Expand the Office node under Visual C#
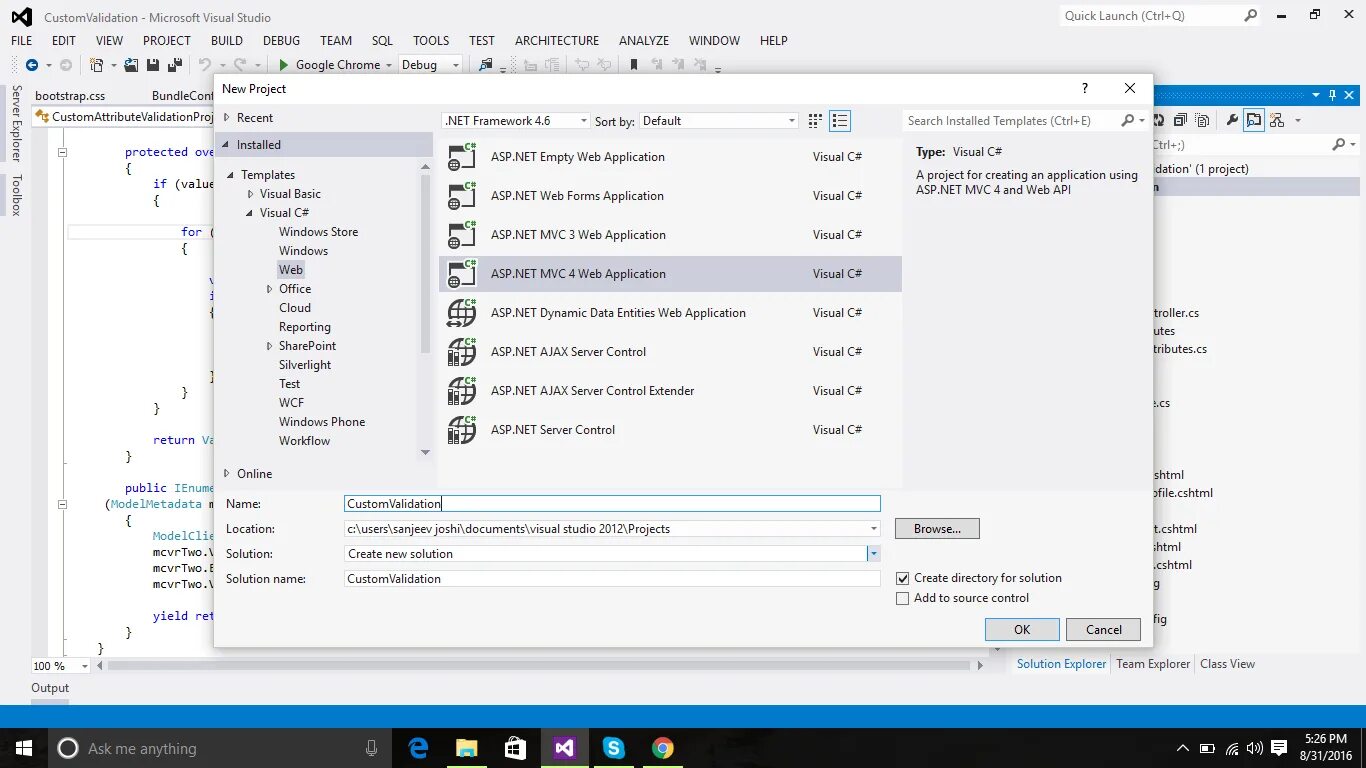This screenshot has height=768, width=1366. [269, 289]
